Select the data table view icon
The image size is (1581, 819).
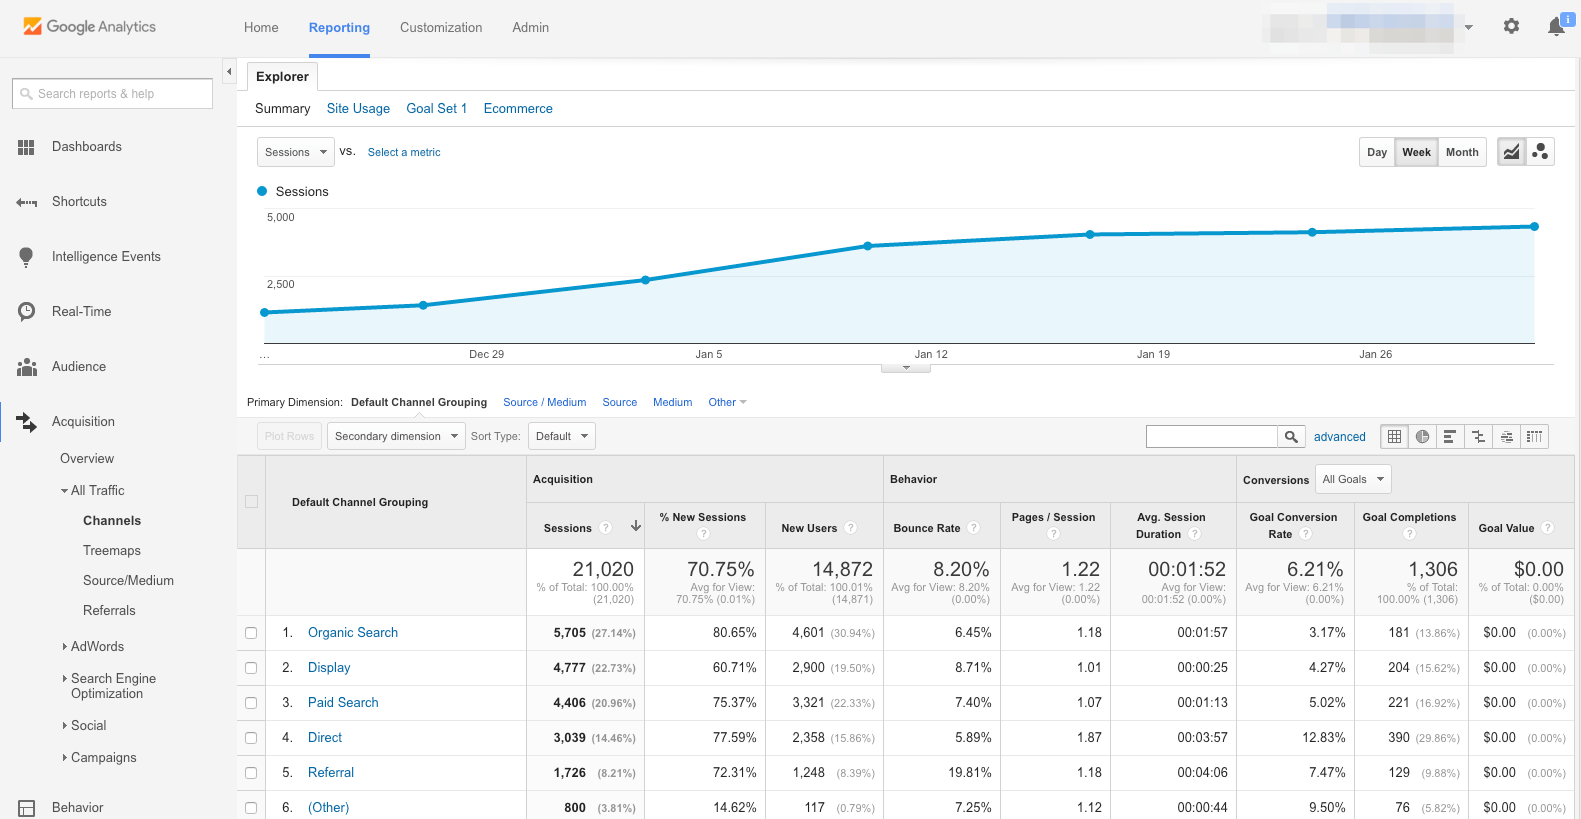[1394, 437]
